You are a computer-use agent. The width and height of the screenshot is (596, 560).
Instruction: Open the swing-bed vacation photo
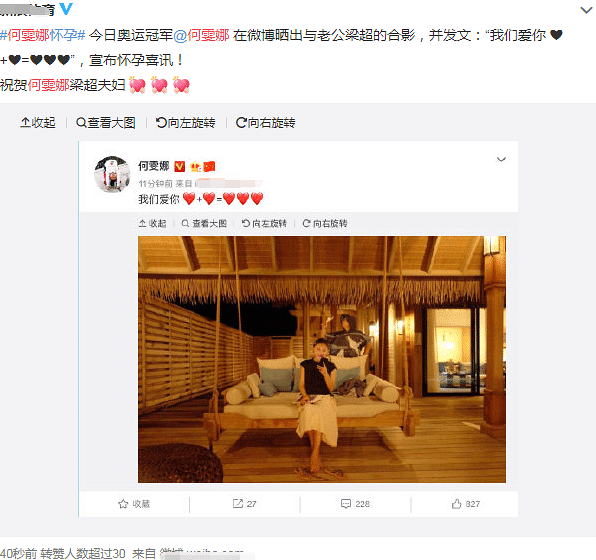tap(322, 359)
